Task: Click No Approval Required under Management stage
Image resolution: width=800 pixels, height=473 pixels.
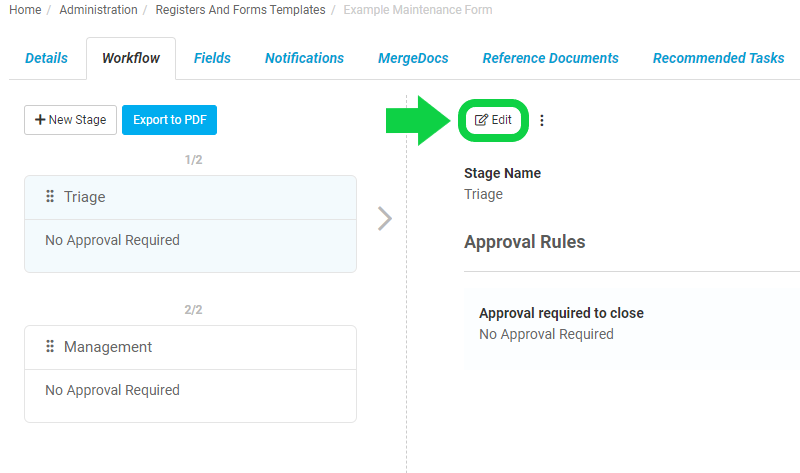Action: [x=112, y=390]
